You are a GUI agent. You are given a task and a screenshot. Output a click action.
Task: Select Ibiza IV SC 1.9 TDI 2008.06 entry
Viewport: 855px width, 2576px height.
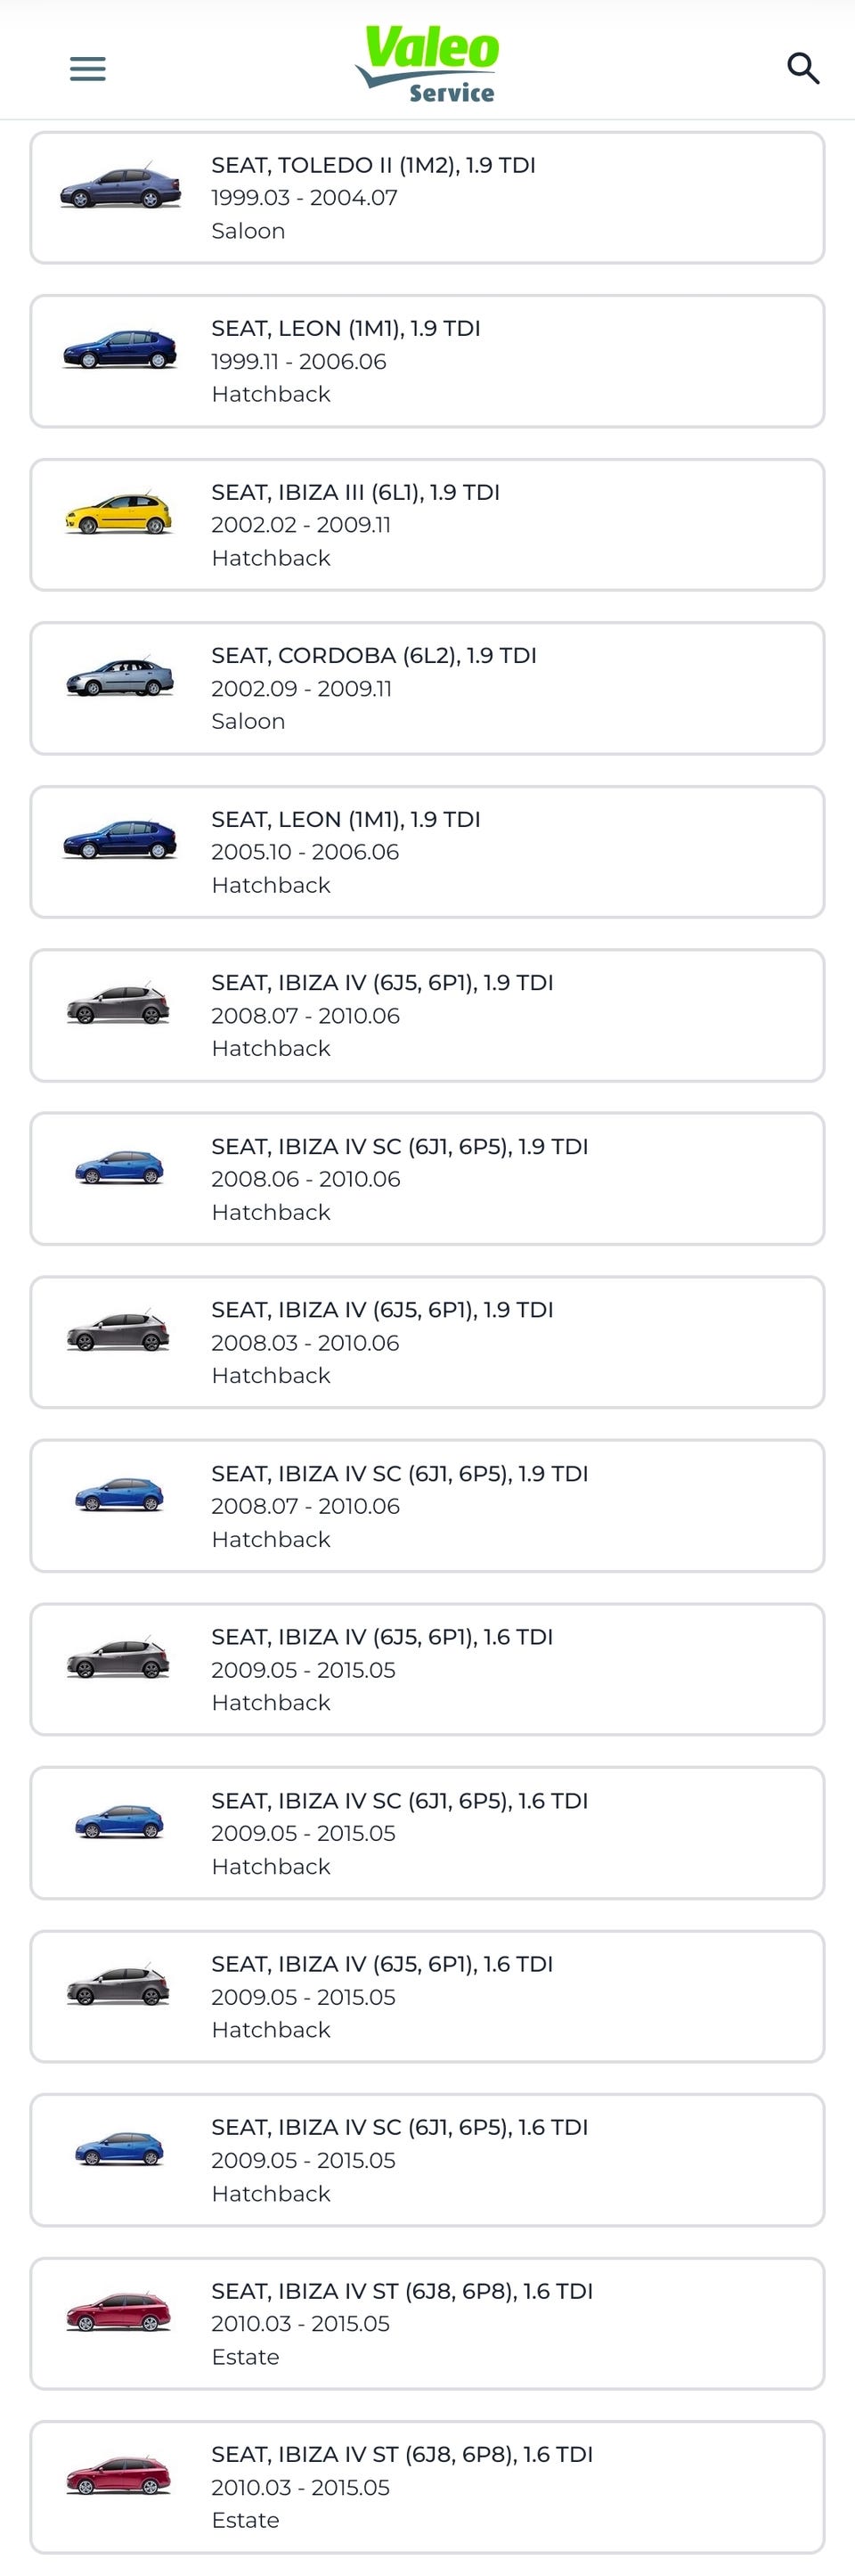[x=427, y=1178]
